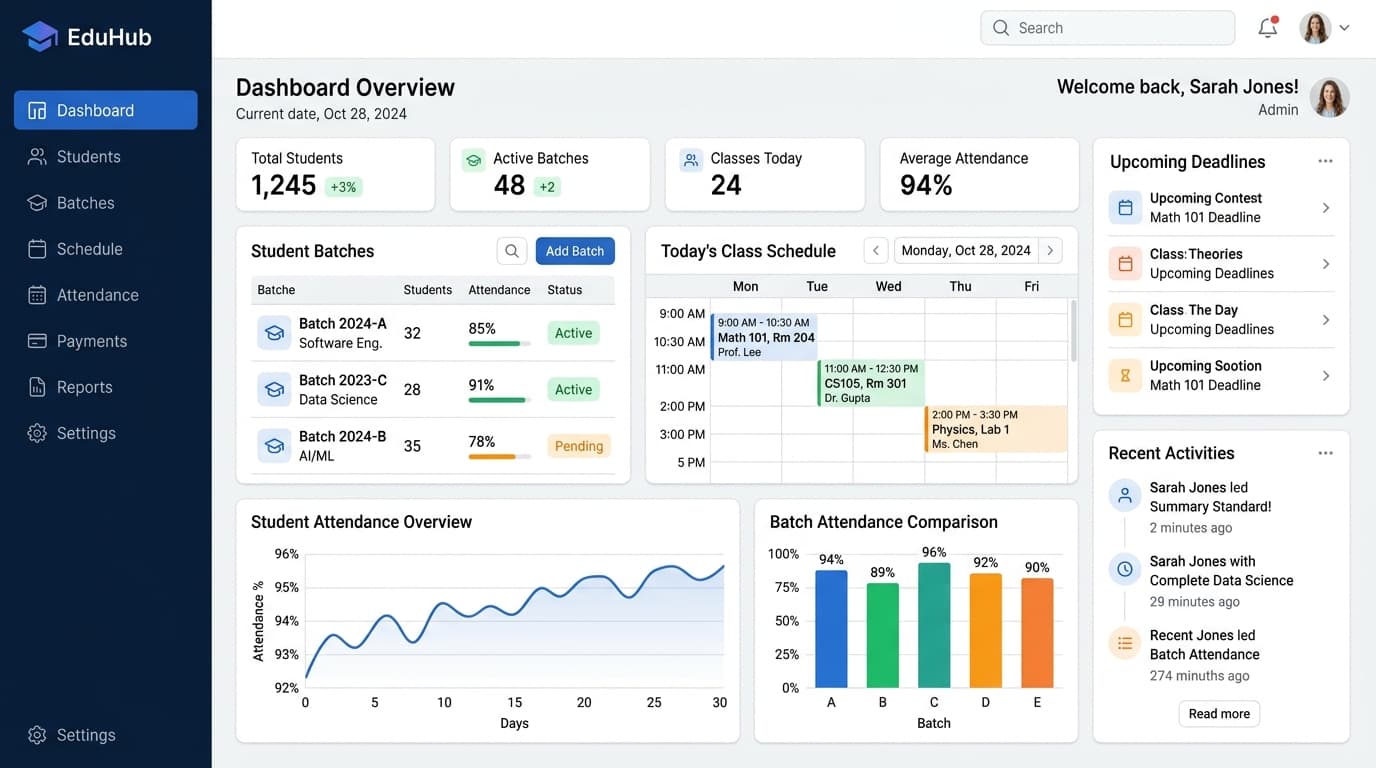Click the Batch 2024-A graduation cap icon
The height and width of the screenshot is (768, 1376).
(x=274, y=333)
